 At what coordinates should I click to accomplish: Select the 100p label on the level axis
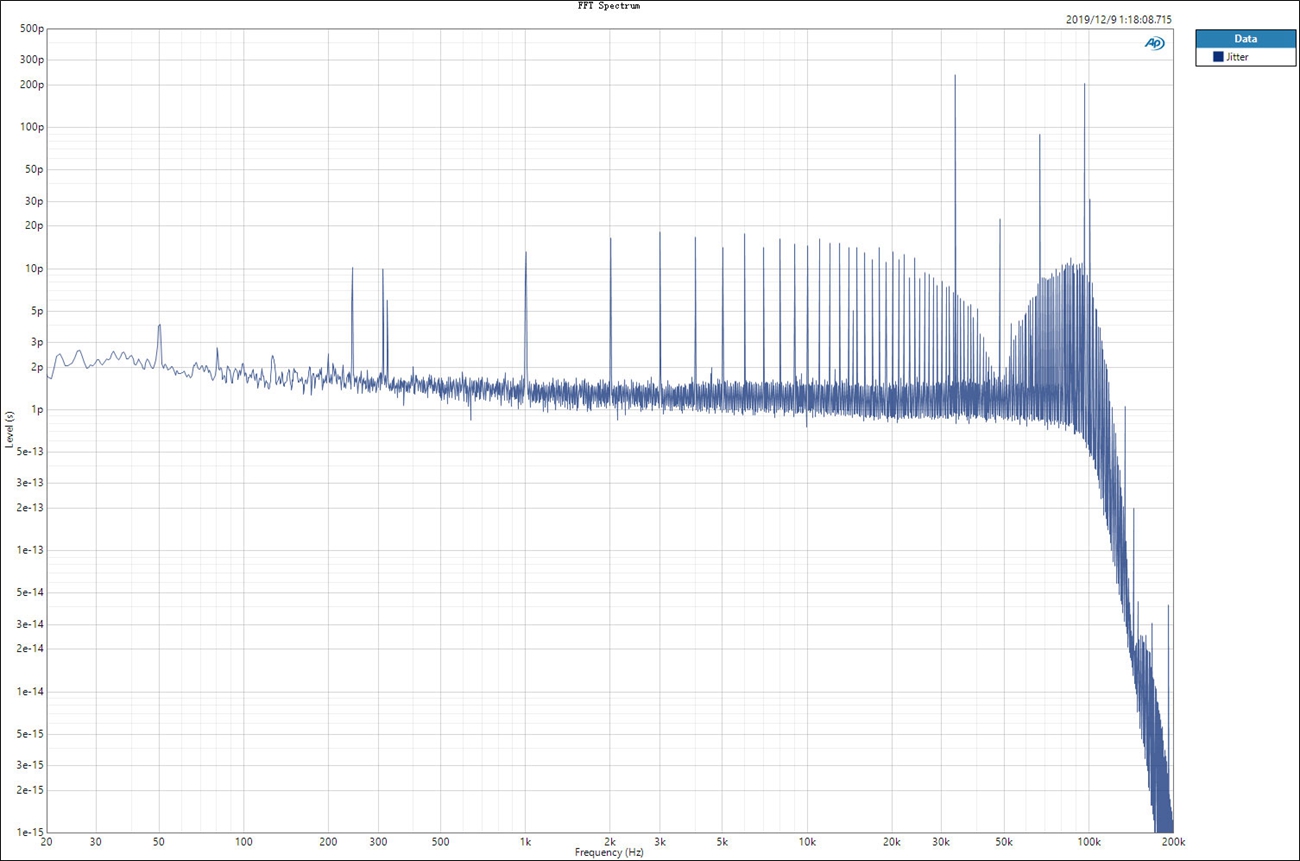click(34, 127)
